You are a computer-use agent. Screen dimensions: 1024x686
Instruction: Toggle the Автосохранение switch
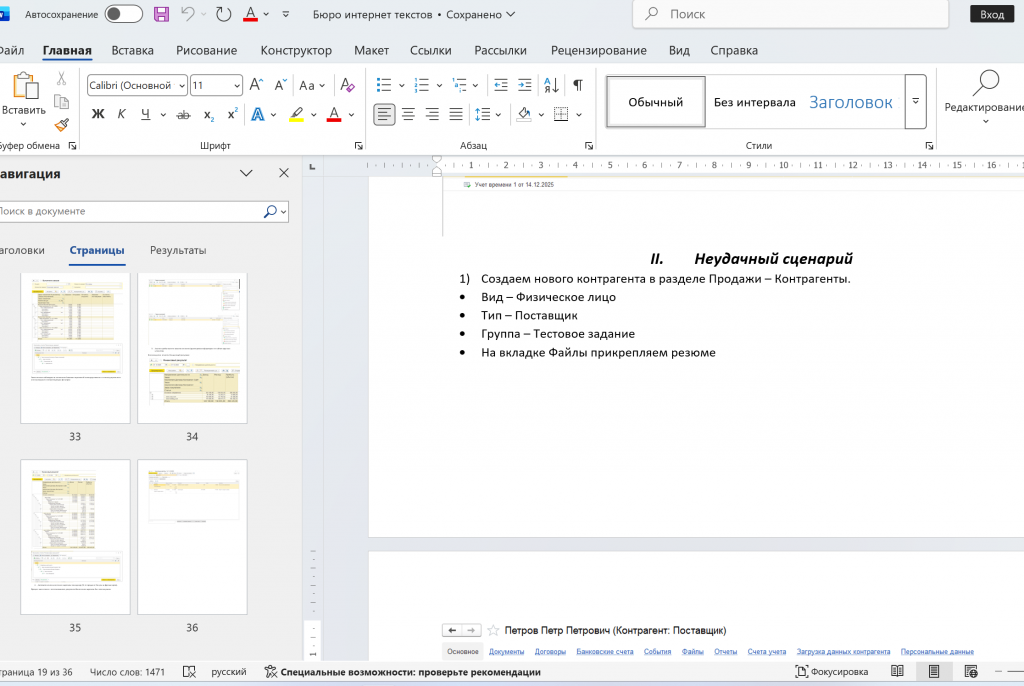tap(123, 14)
